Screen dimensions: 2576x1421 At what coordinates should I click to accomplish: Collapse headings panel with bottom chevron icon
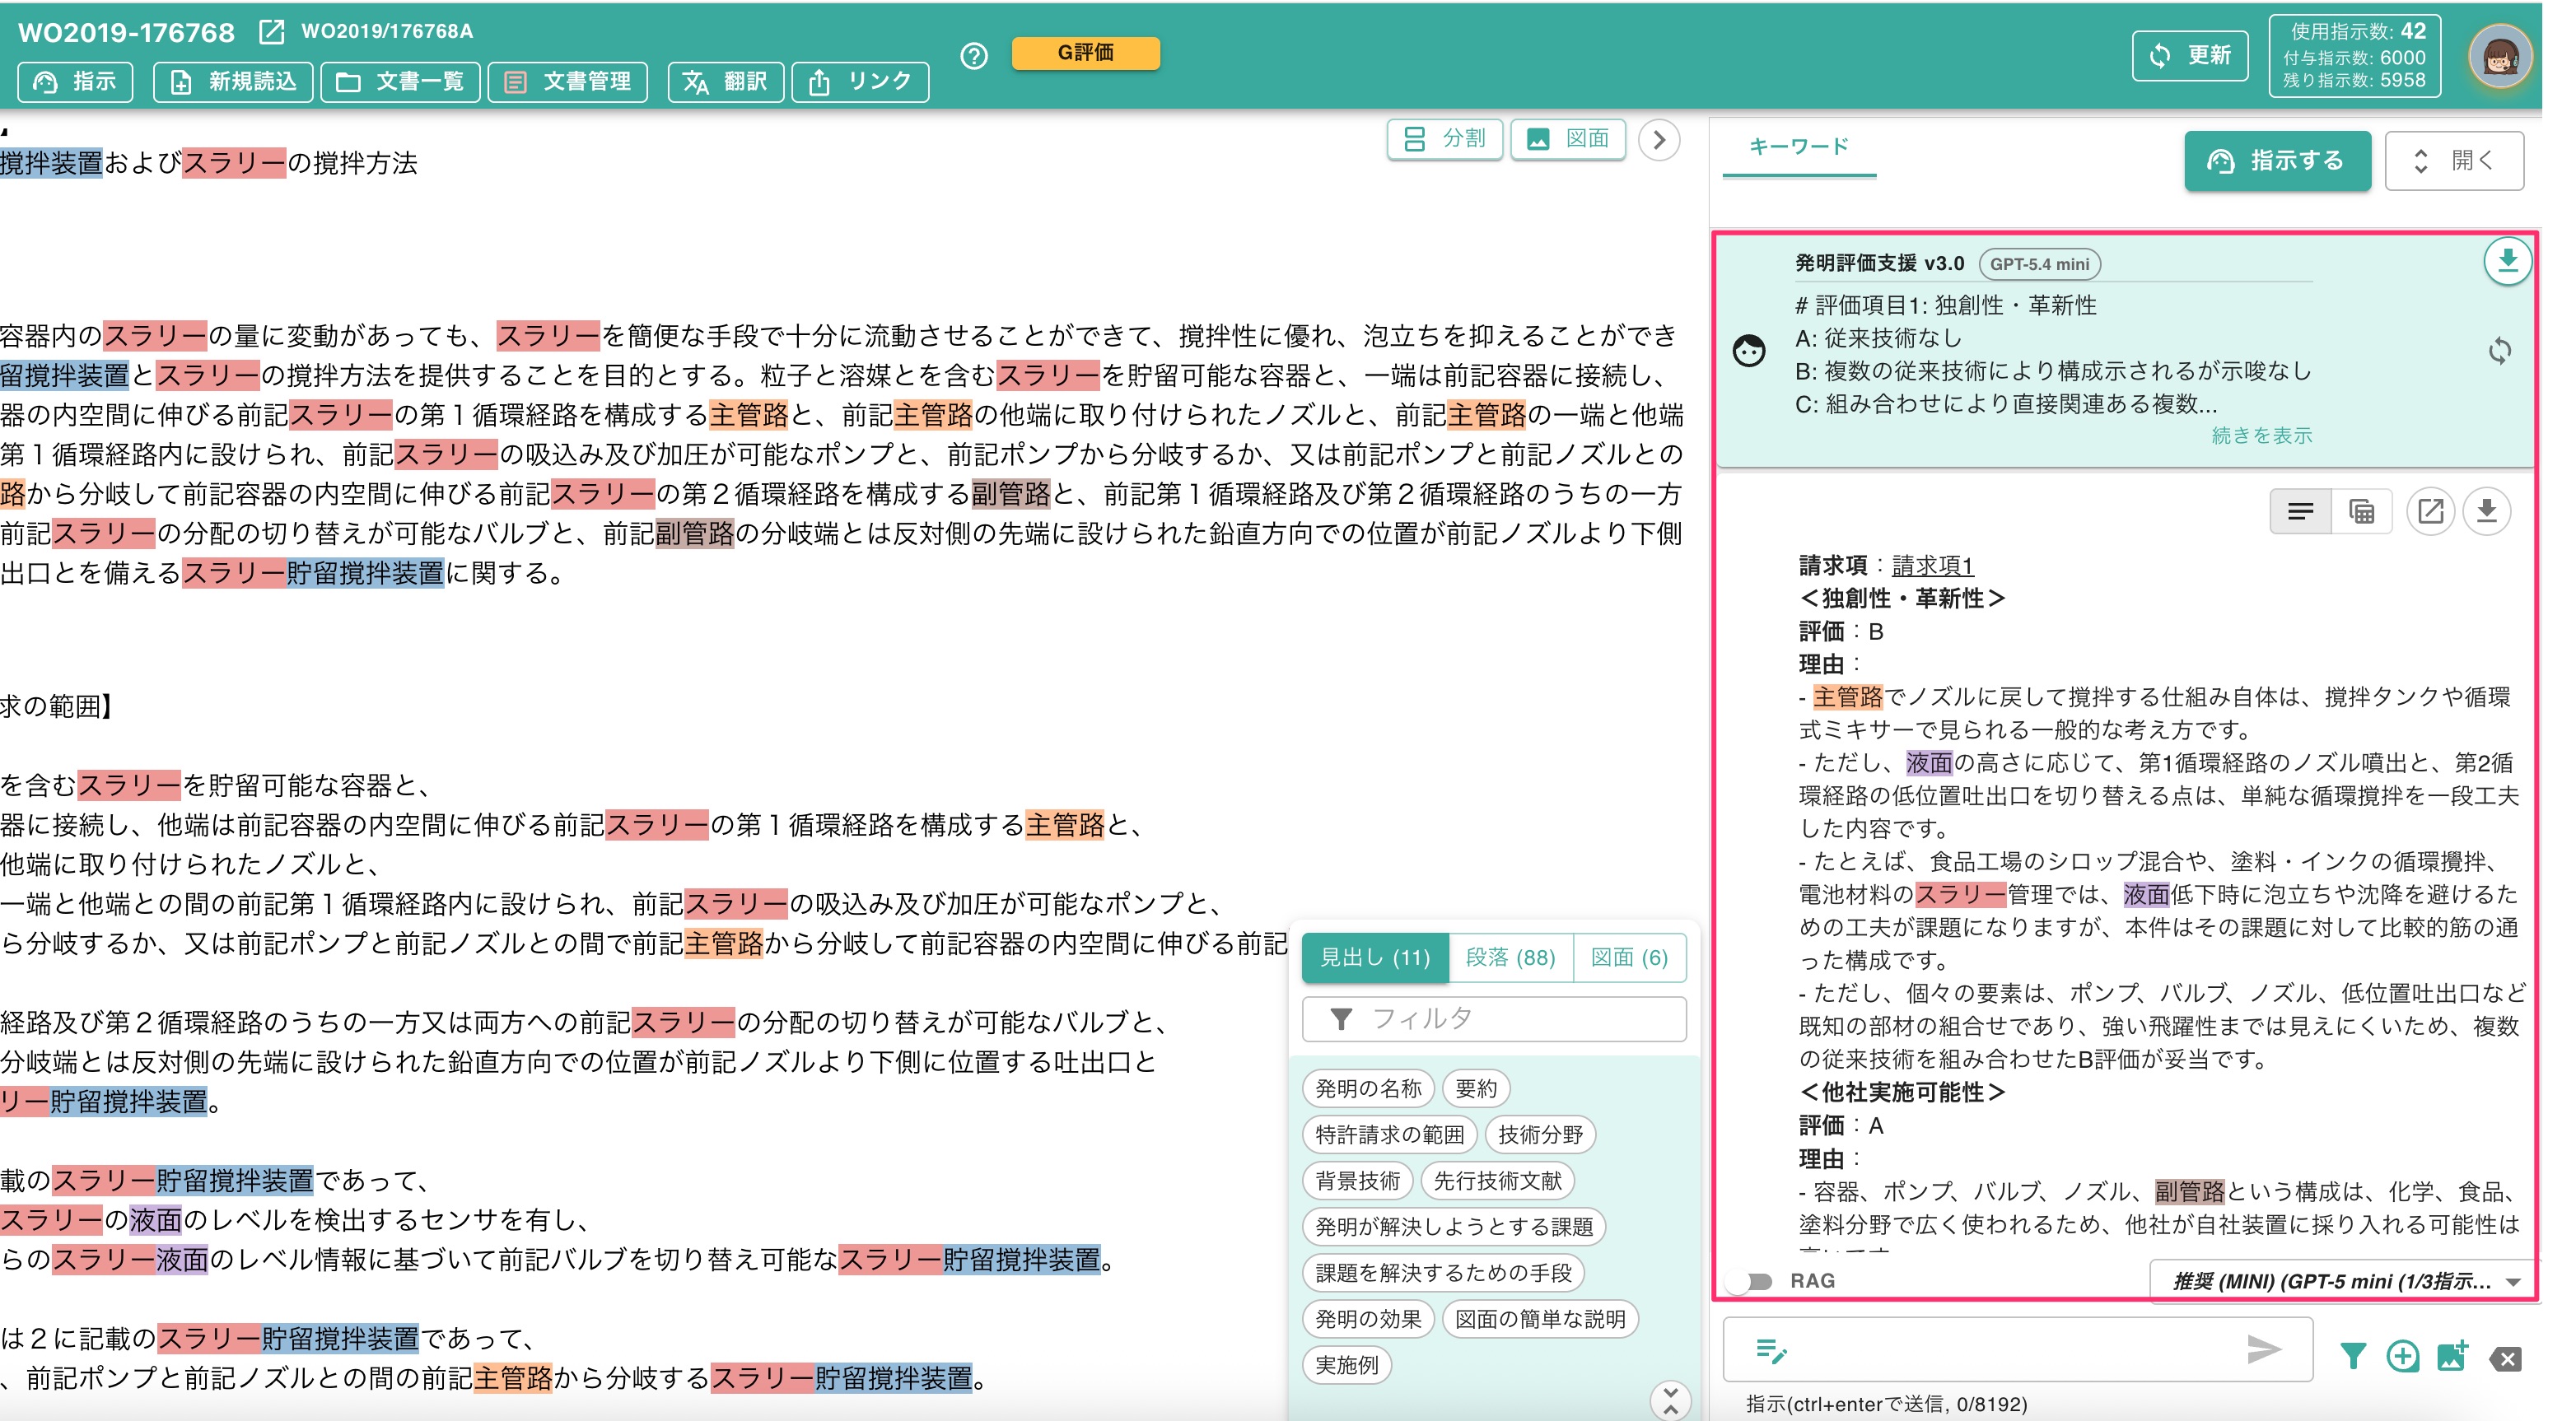pos(1670,1400)
